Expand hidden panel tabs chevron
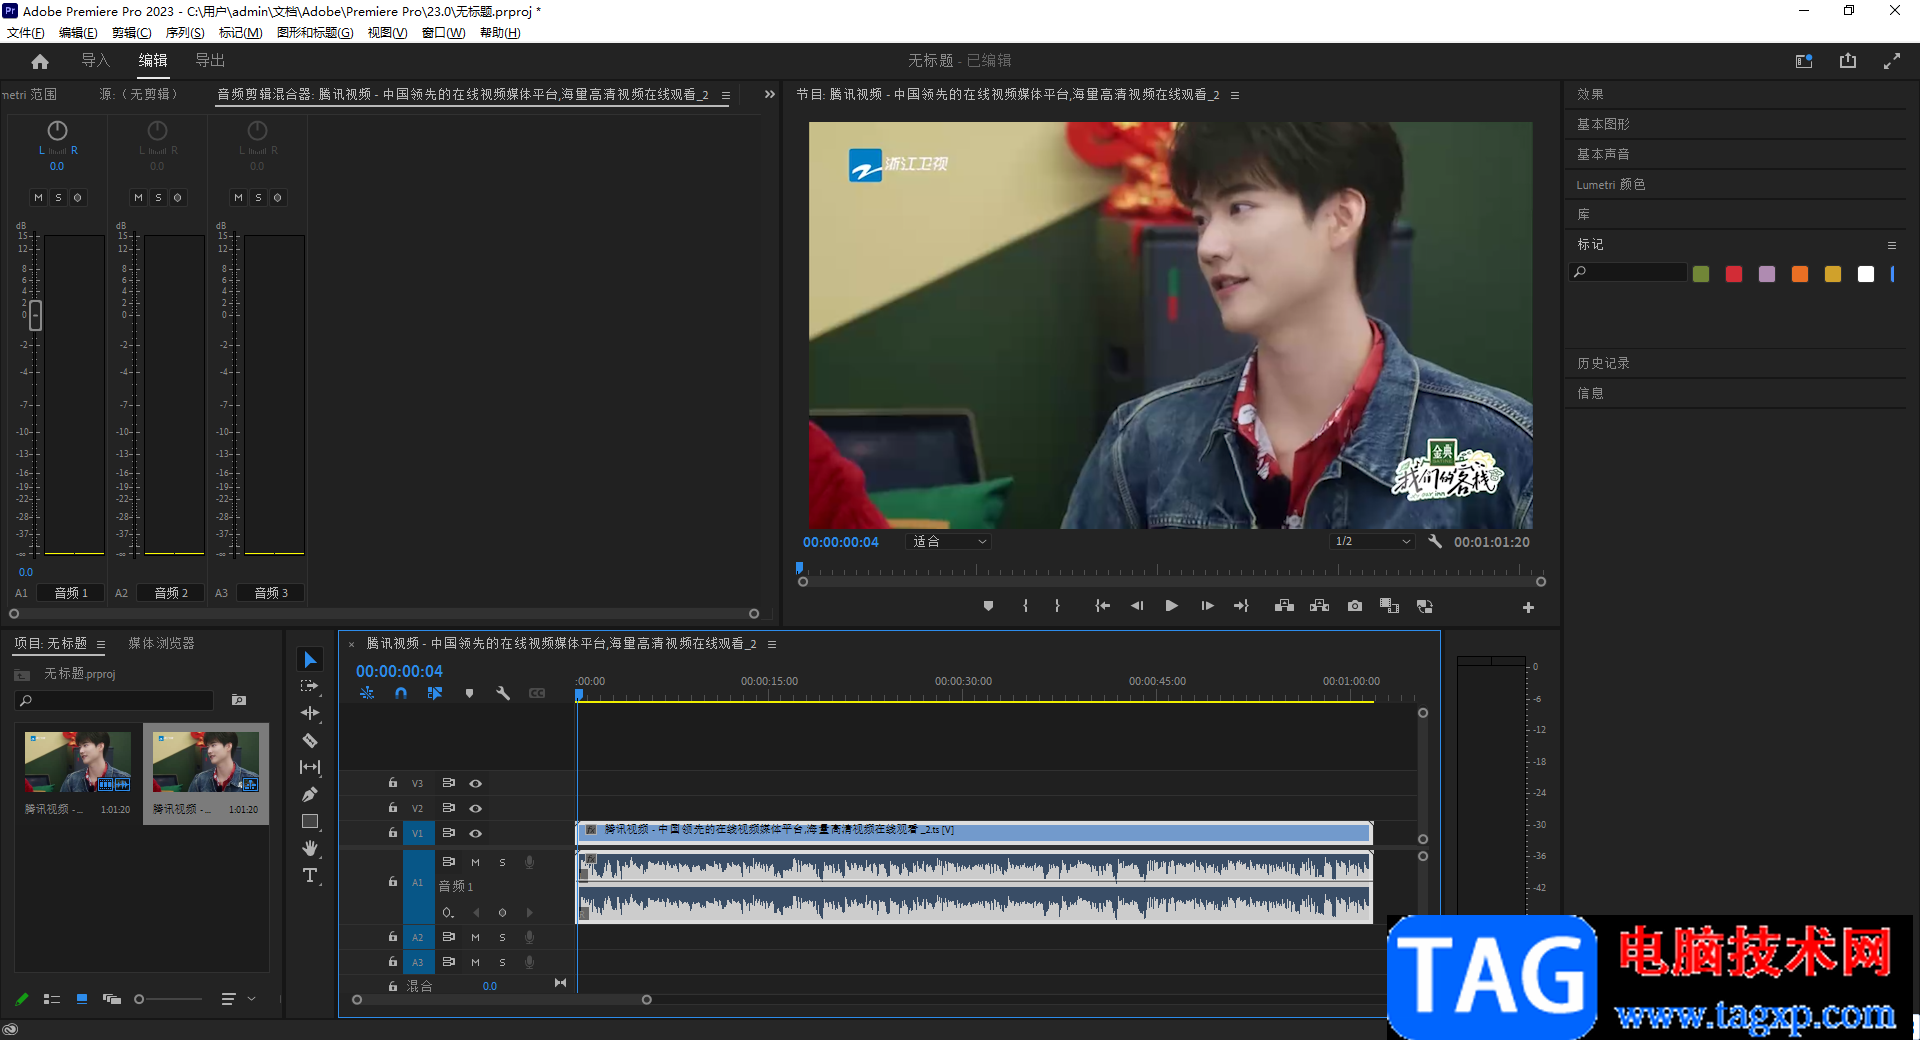 (769, 94)
